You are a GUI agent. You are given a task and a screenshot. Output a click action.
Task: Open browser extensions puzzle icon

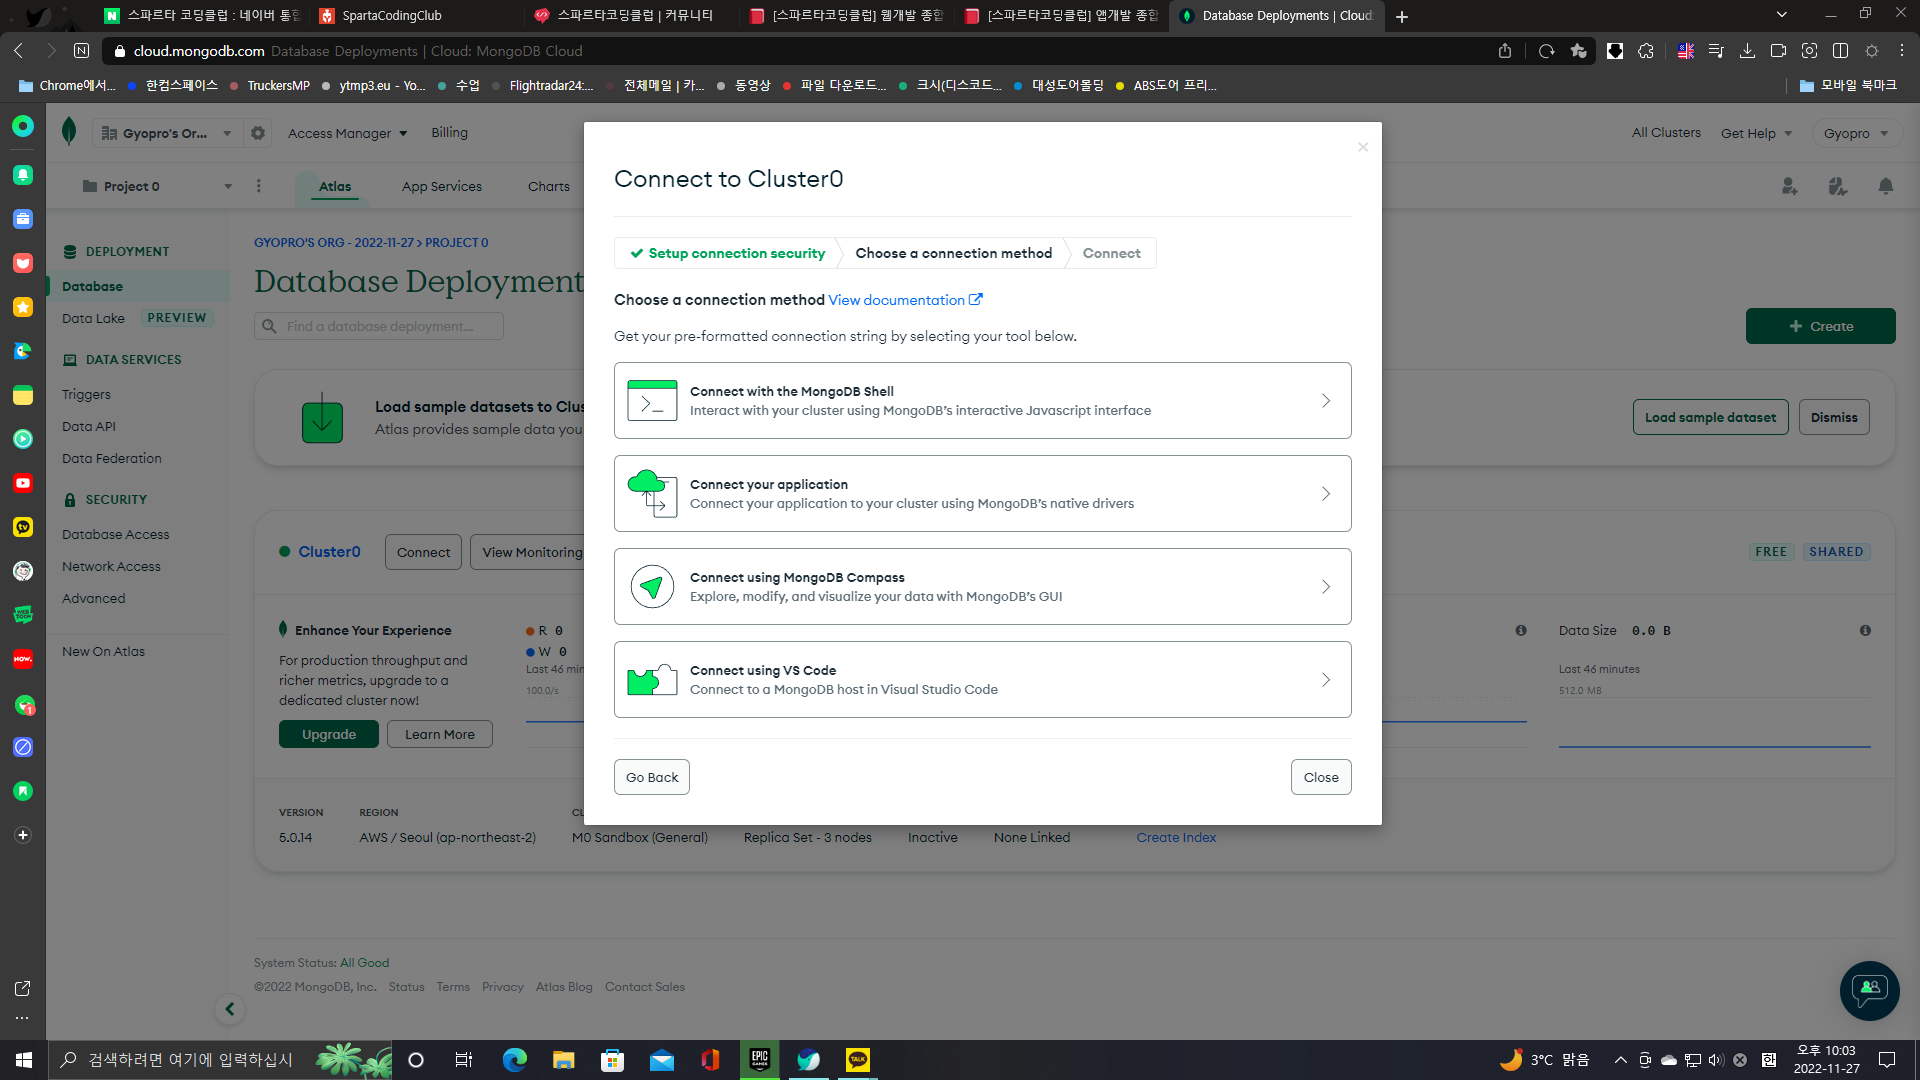[1646, 51]
